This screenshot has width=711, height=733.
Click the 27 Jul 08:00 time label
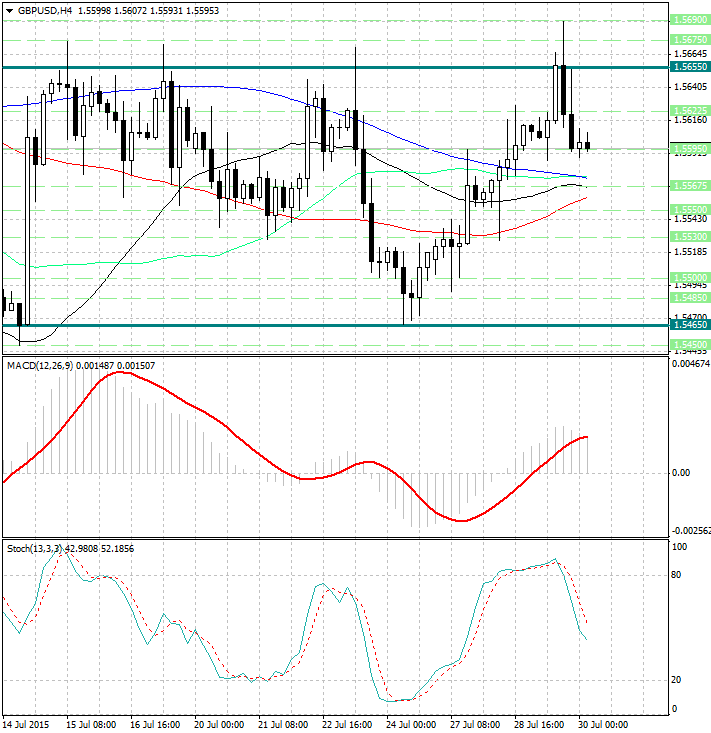(475, 725)
